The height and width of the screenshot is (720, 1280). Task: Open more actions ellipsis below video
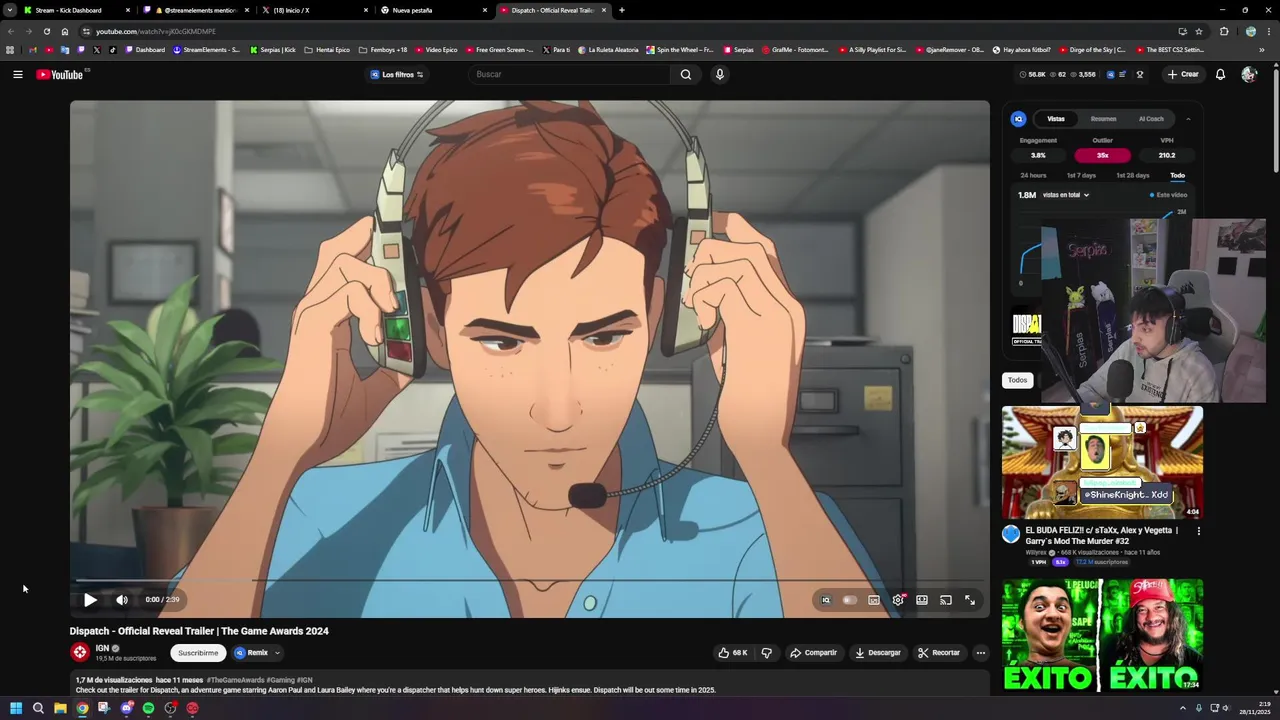tap(980, 653)
